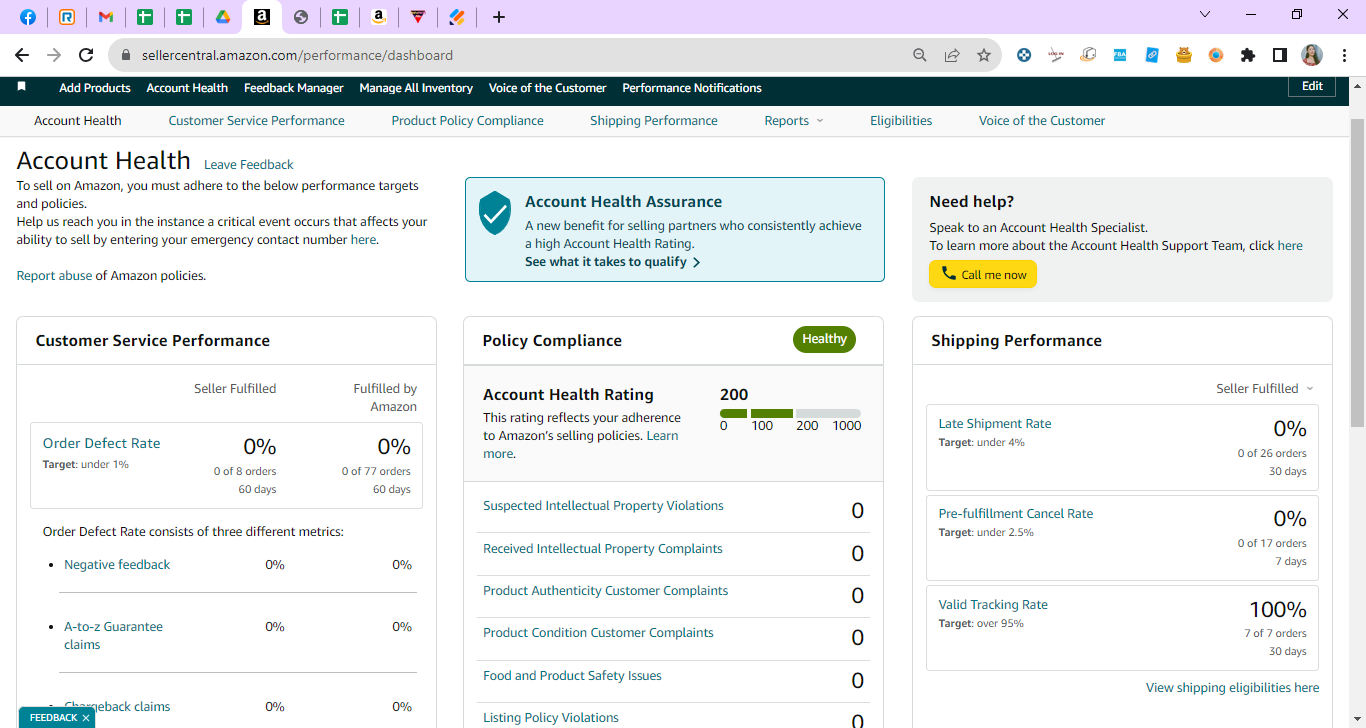Image resolution: width=1366 pixels, height=728 pixels.
Task: Go back to the previous page
Action: [22, 55]
